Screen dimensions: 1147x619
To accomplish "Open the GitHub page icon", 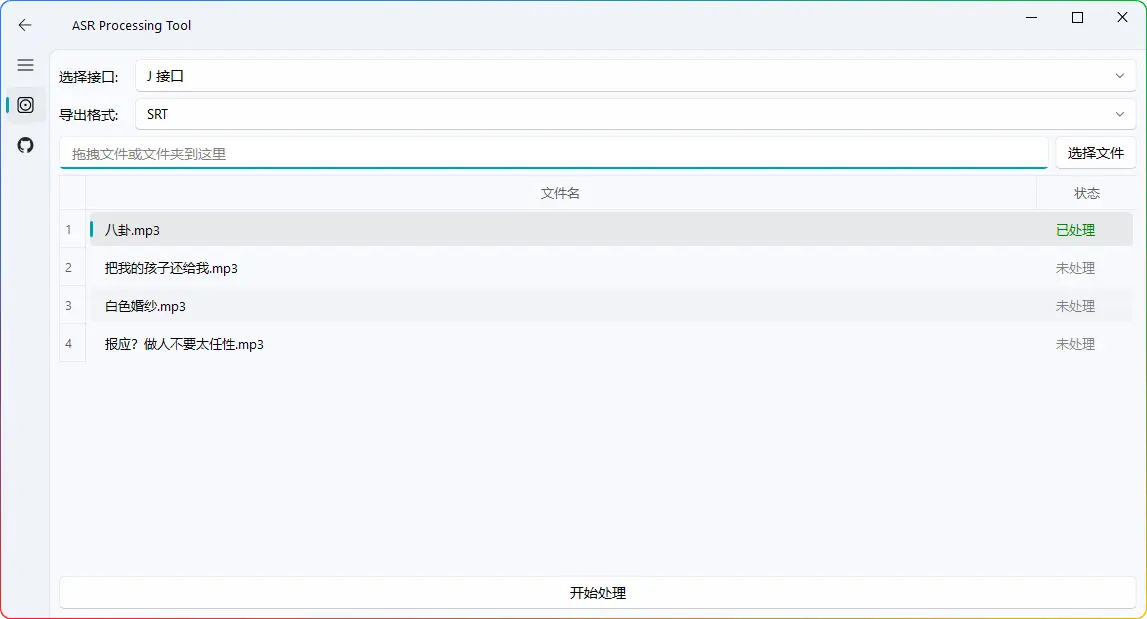I will (25, 145).
